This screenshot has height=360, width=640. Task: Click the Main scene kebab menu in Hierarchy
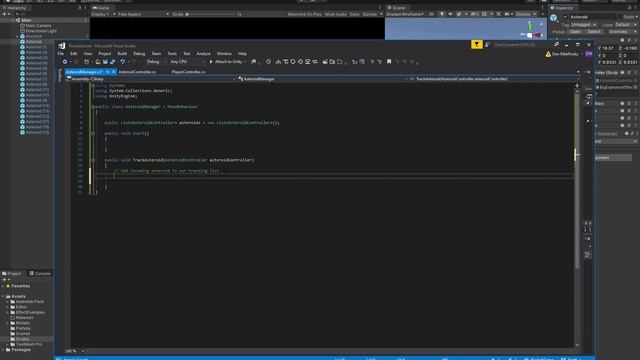[x=86, y=20]
